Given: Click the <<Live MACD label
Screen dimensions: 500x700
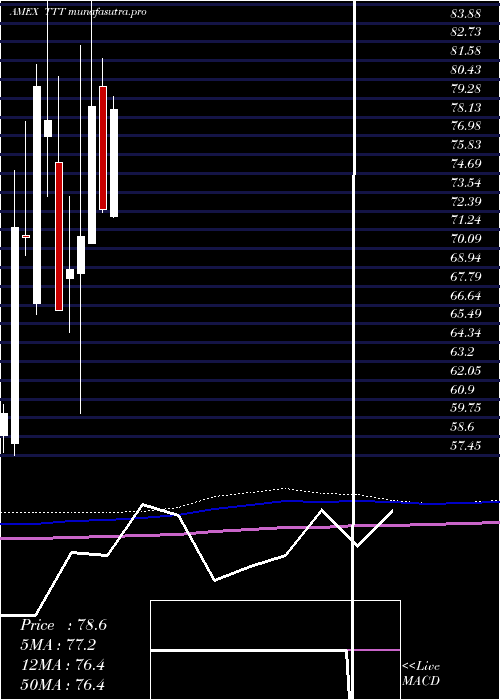Looking at the screenshot, I should 421,674.
